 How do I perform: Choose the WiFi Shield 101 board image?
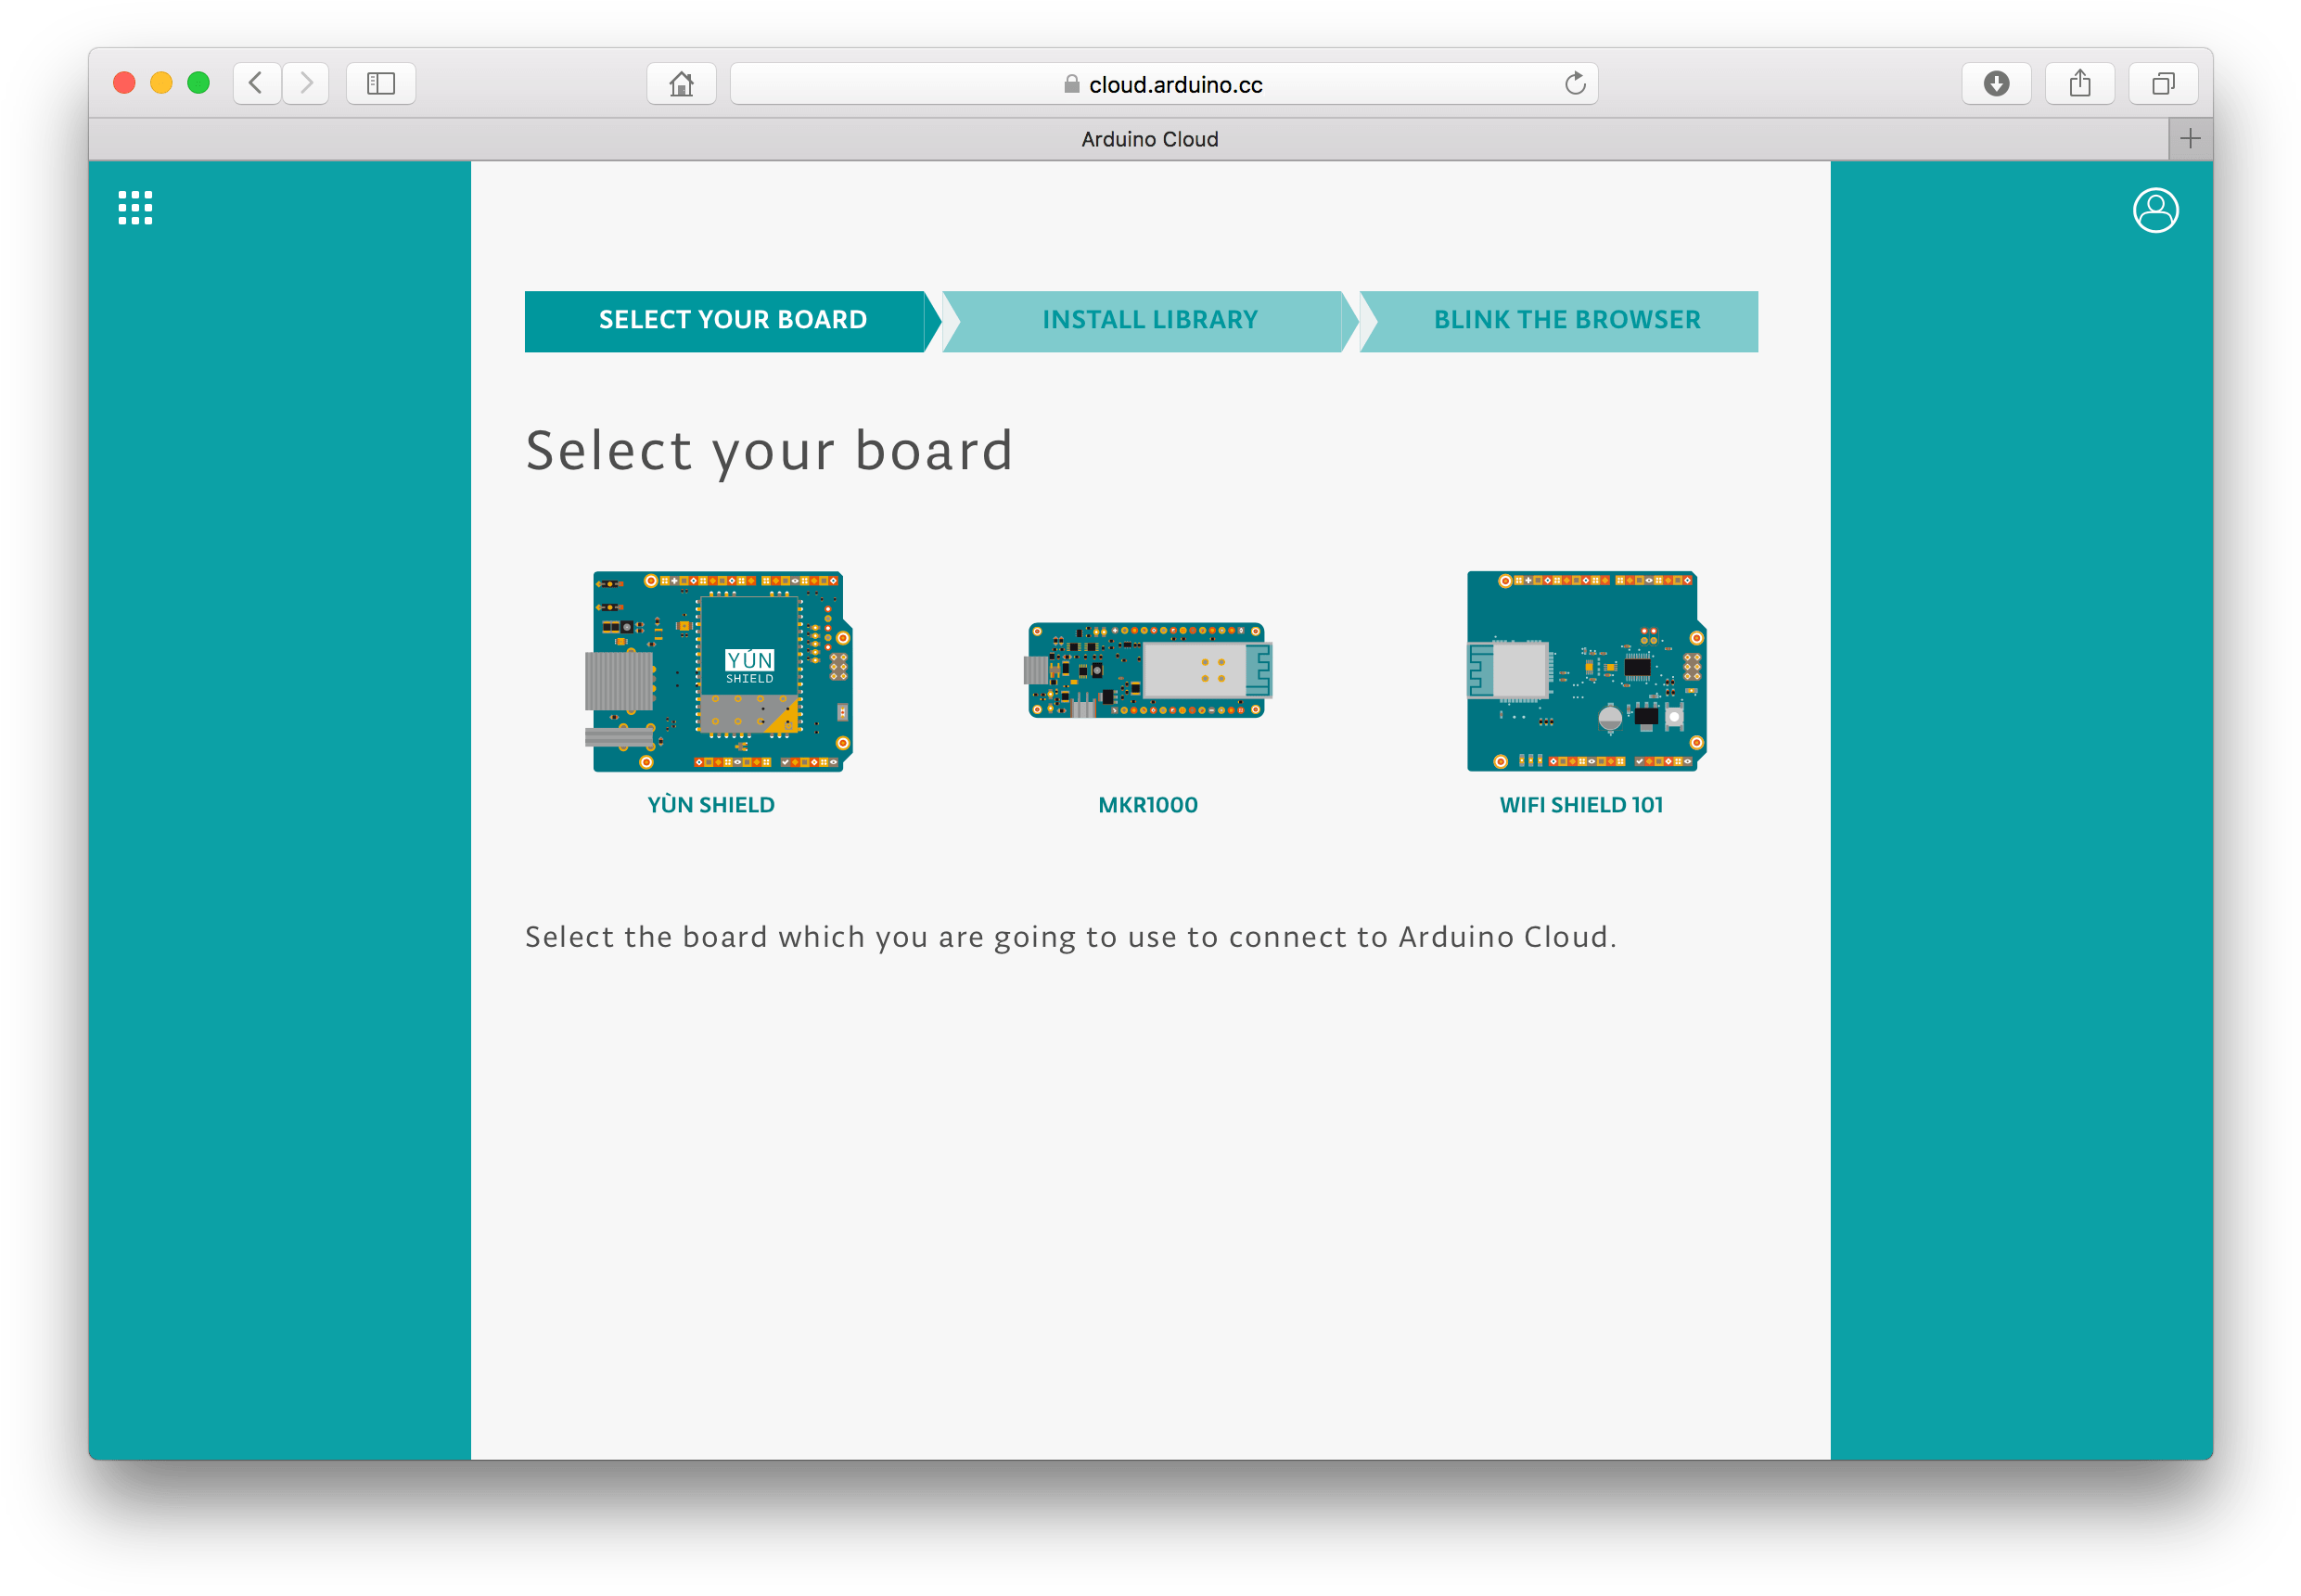(x=1586, y=671)
